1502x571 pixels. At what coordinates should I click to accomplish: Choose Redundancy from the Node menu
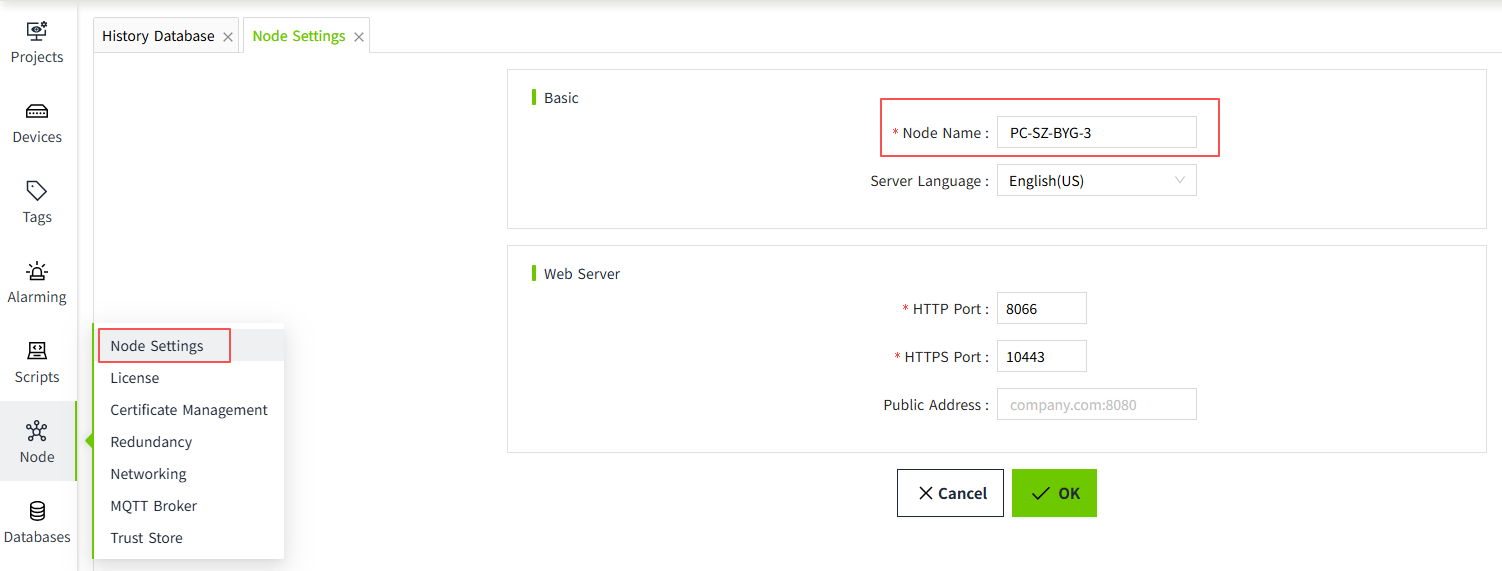[151, 442]
